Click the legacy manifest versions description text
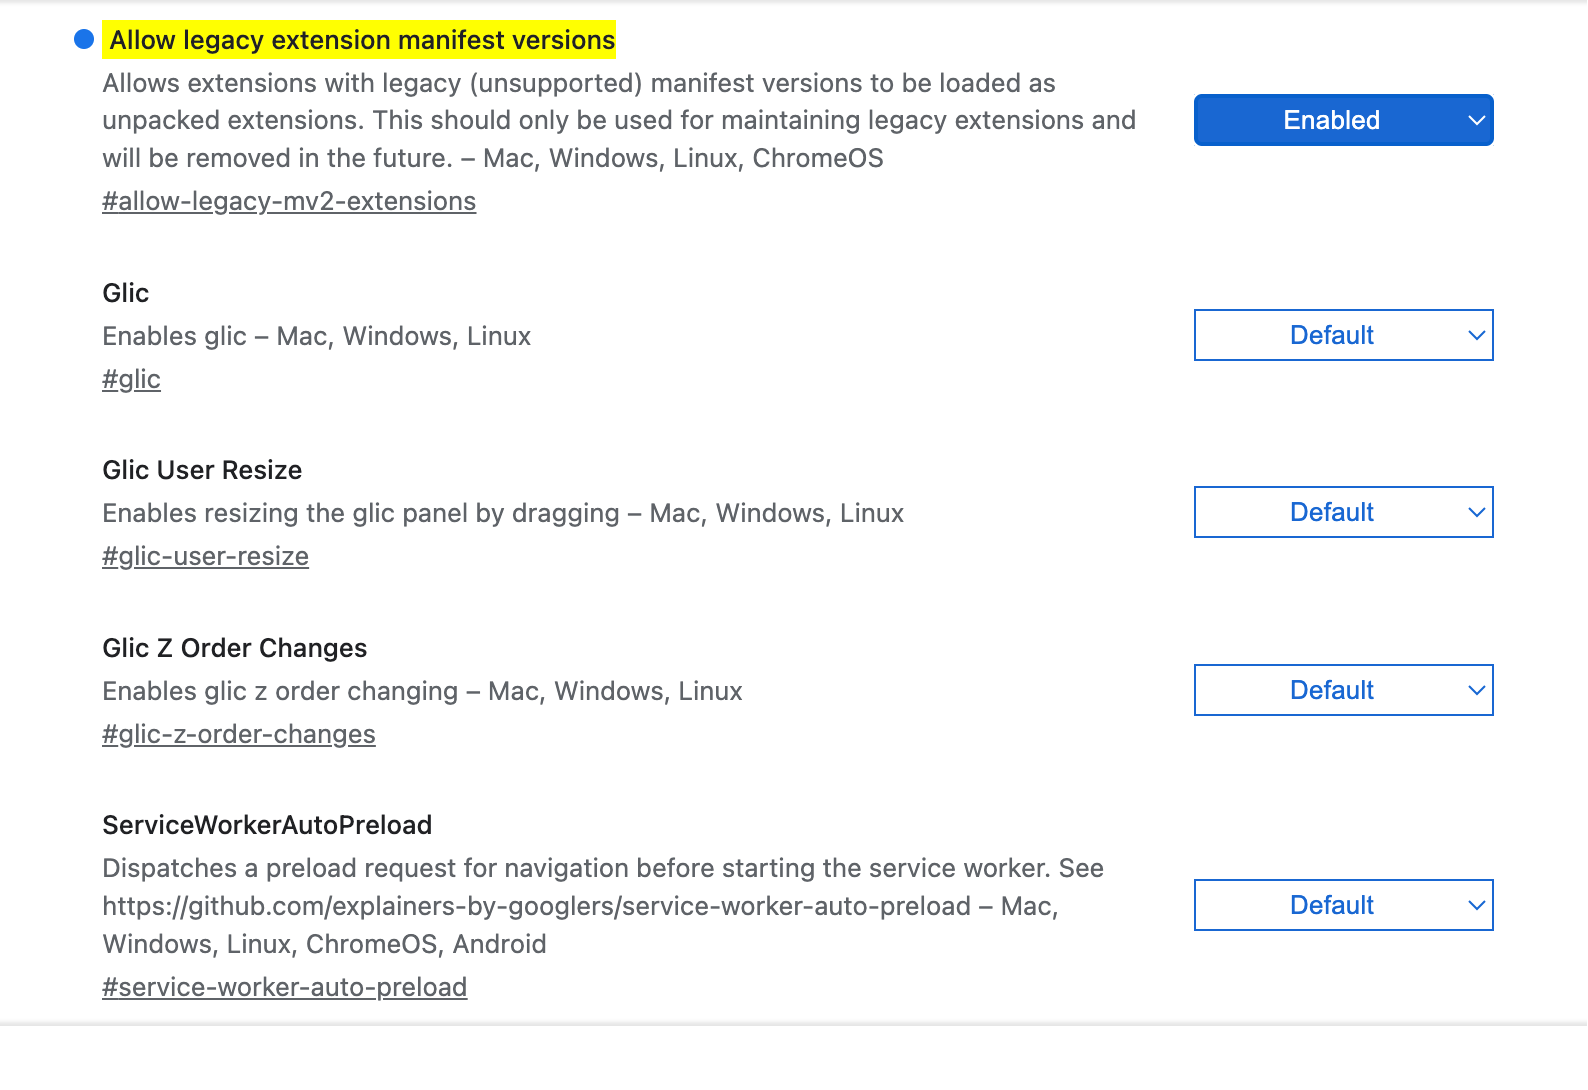The image size is (1588, 1090). pyautogui.click(x=618, y=120)
